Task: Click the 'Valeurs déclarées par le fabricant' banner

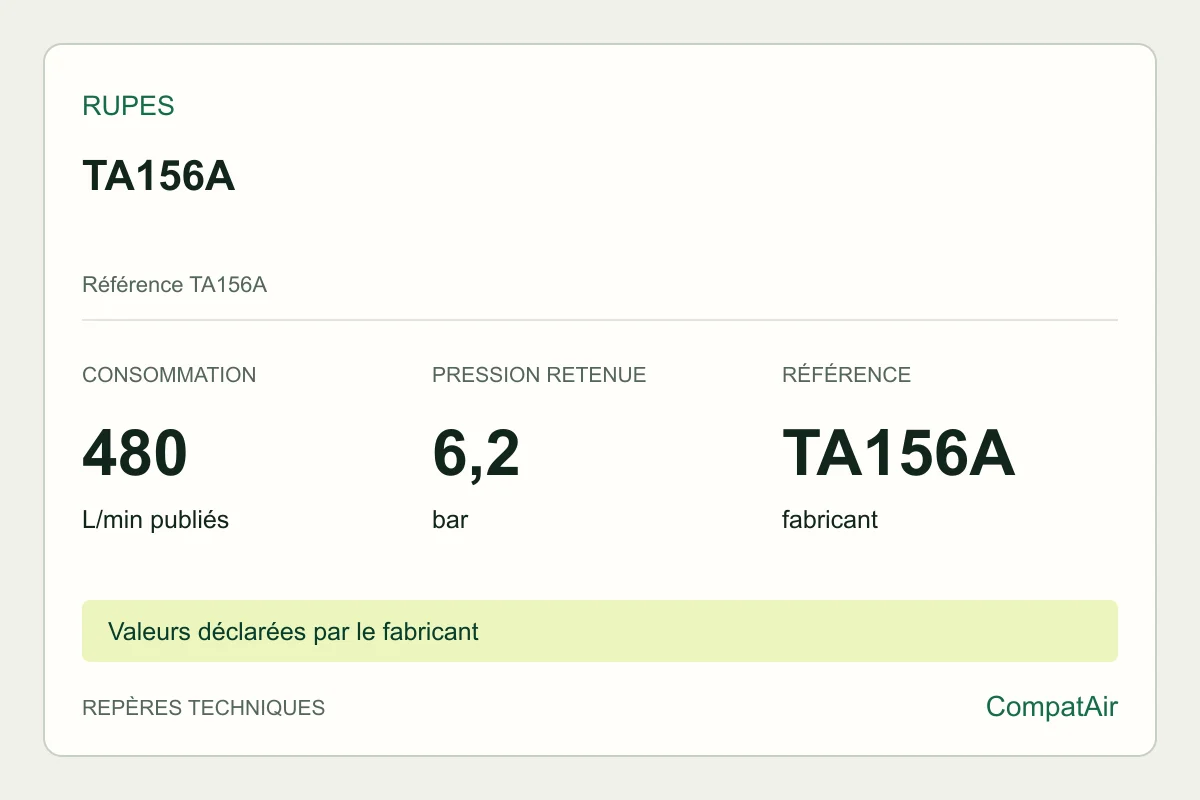Action: [600, 631]
